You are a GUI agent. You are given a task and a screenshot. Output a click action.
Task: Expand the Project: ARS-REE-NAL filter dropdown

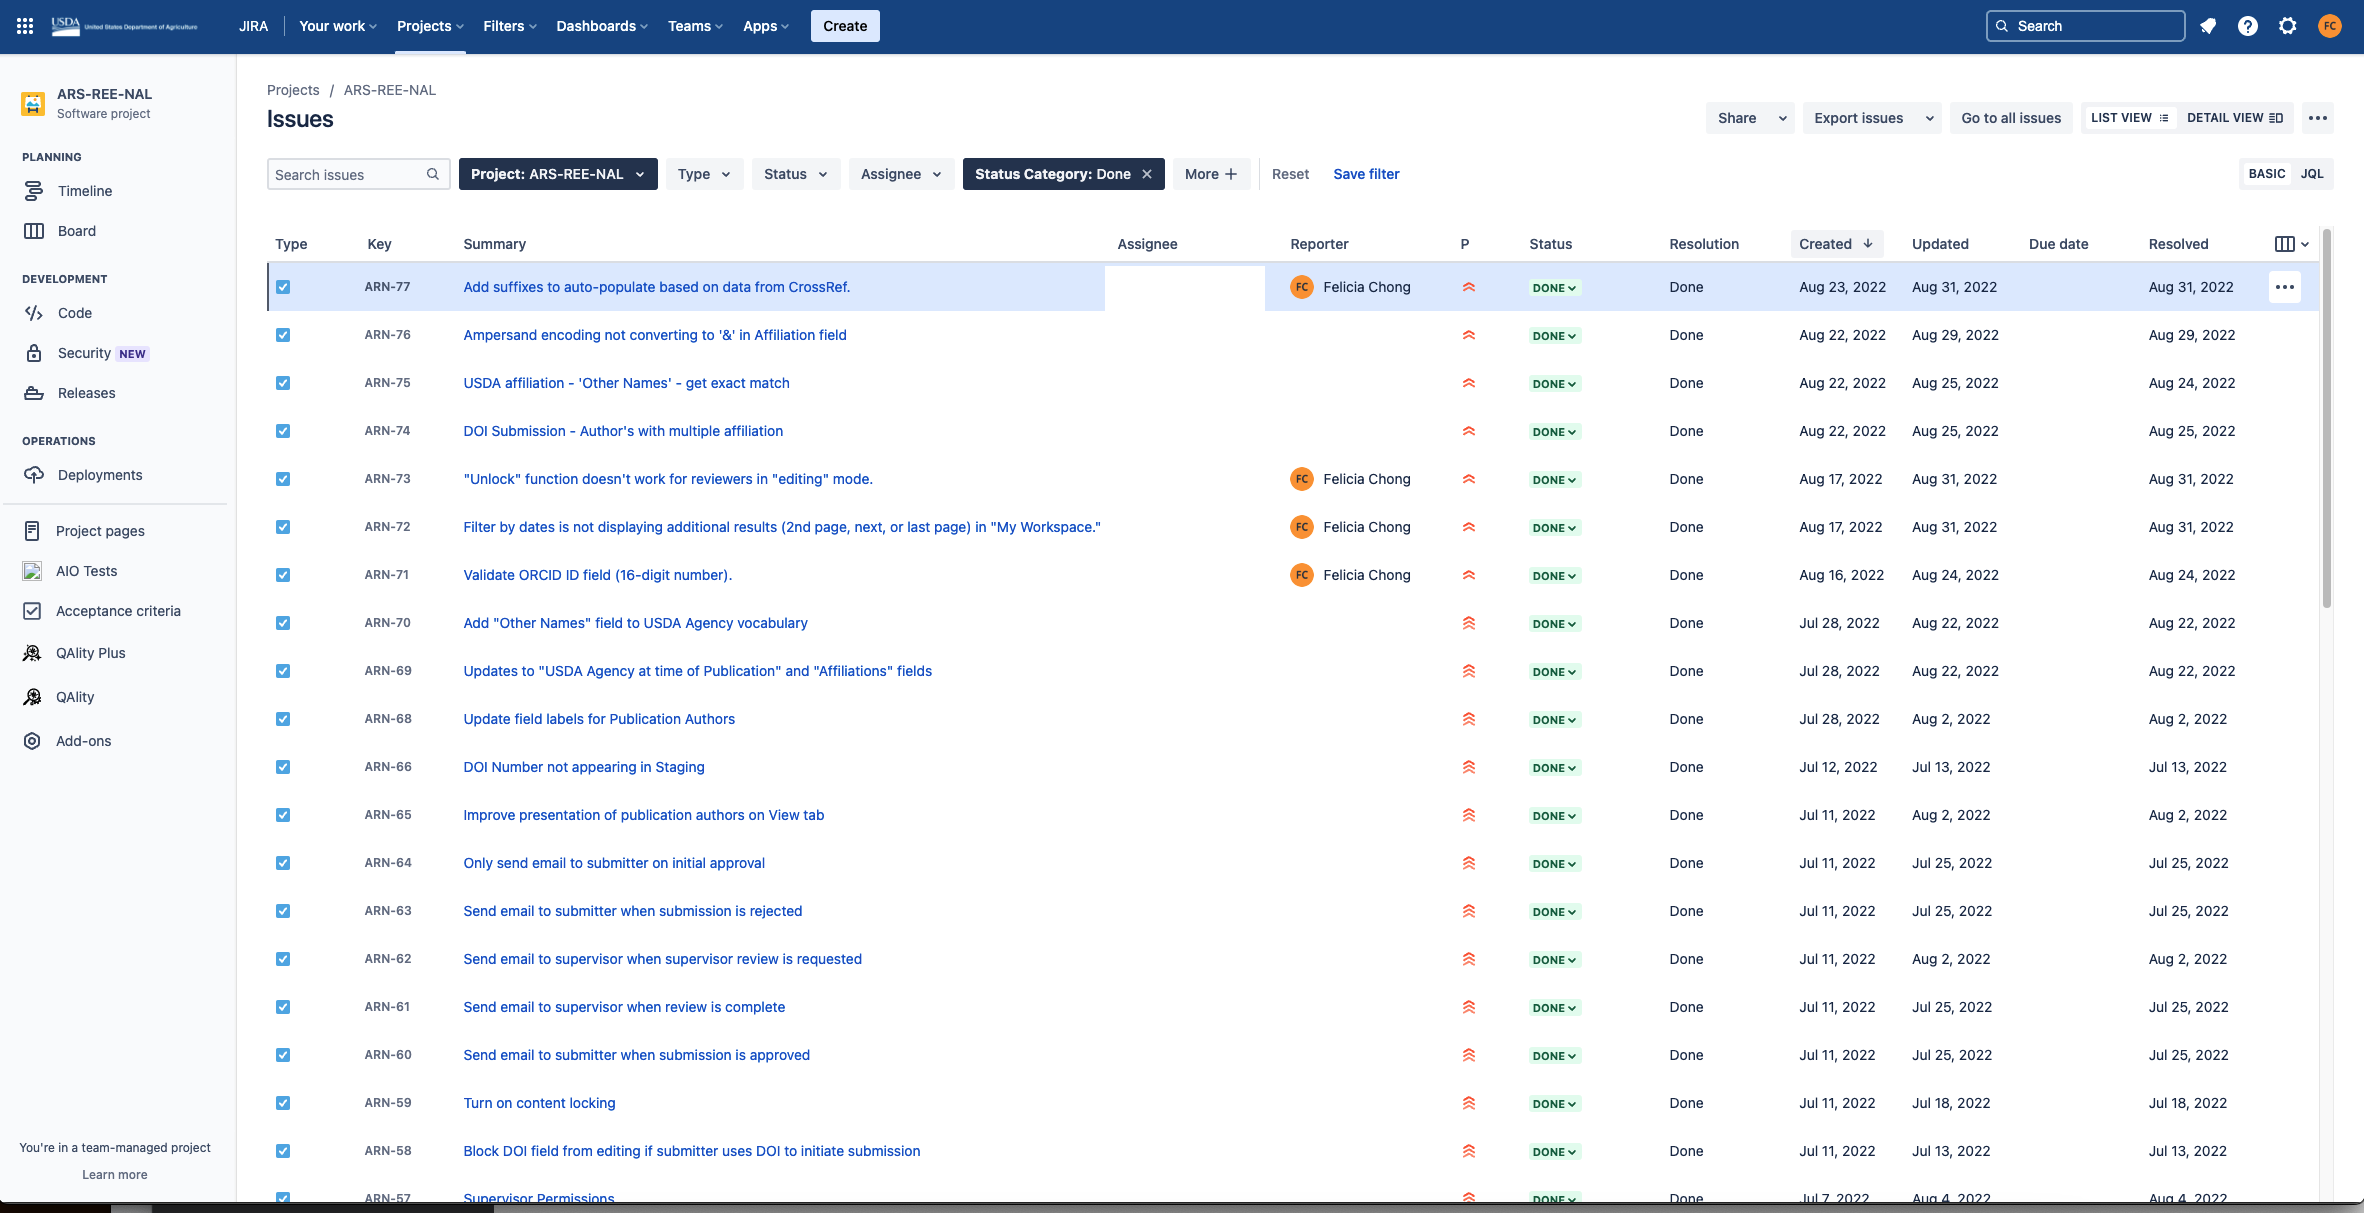click(558, 174)
